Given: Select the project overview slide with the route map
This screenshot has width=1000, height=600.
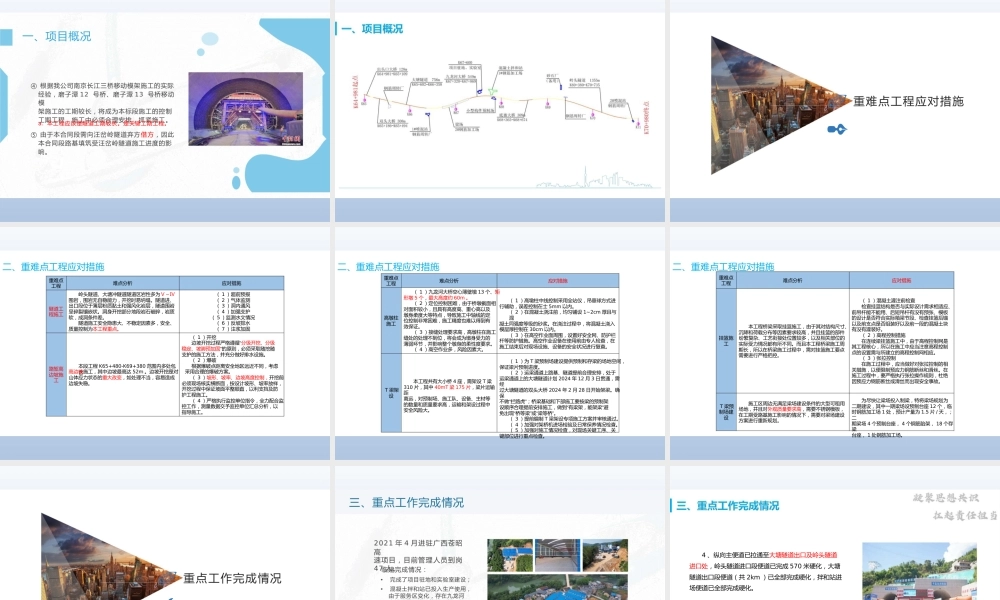Looking at the screenshot, I should point(500,111).
